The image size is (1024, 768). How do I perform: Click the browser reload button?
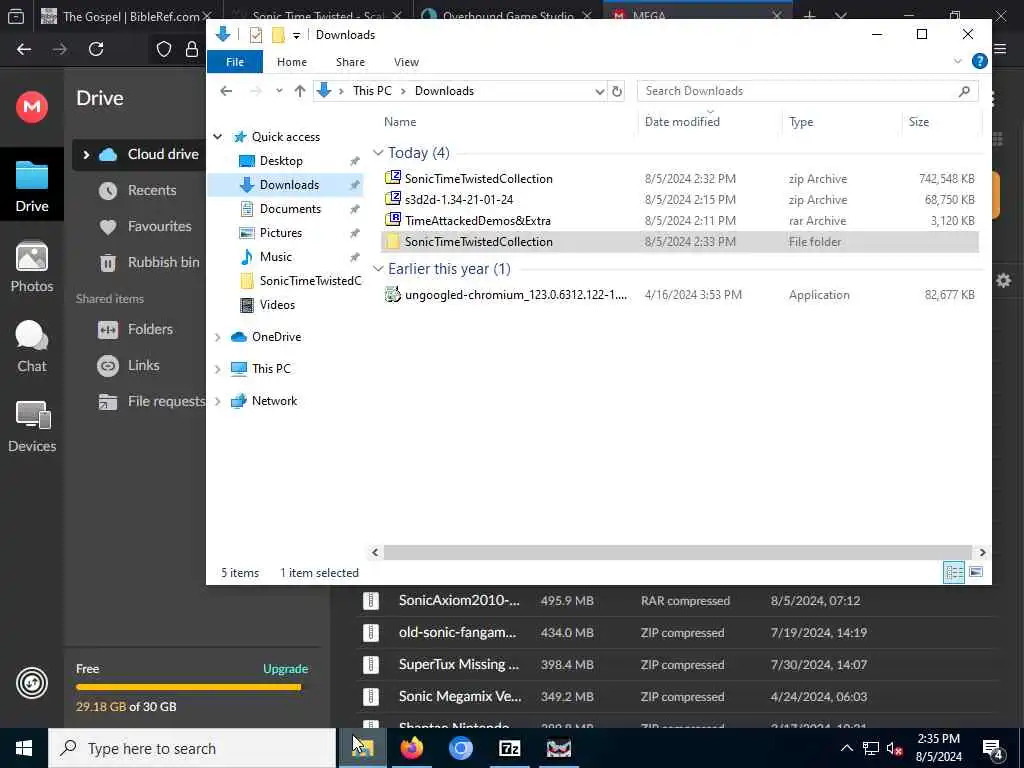[96, 49]
